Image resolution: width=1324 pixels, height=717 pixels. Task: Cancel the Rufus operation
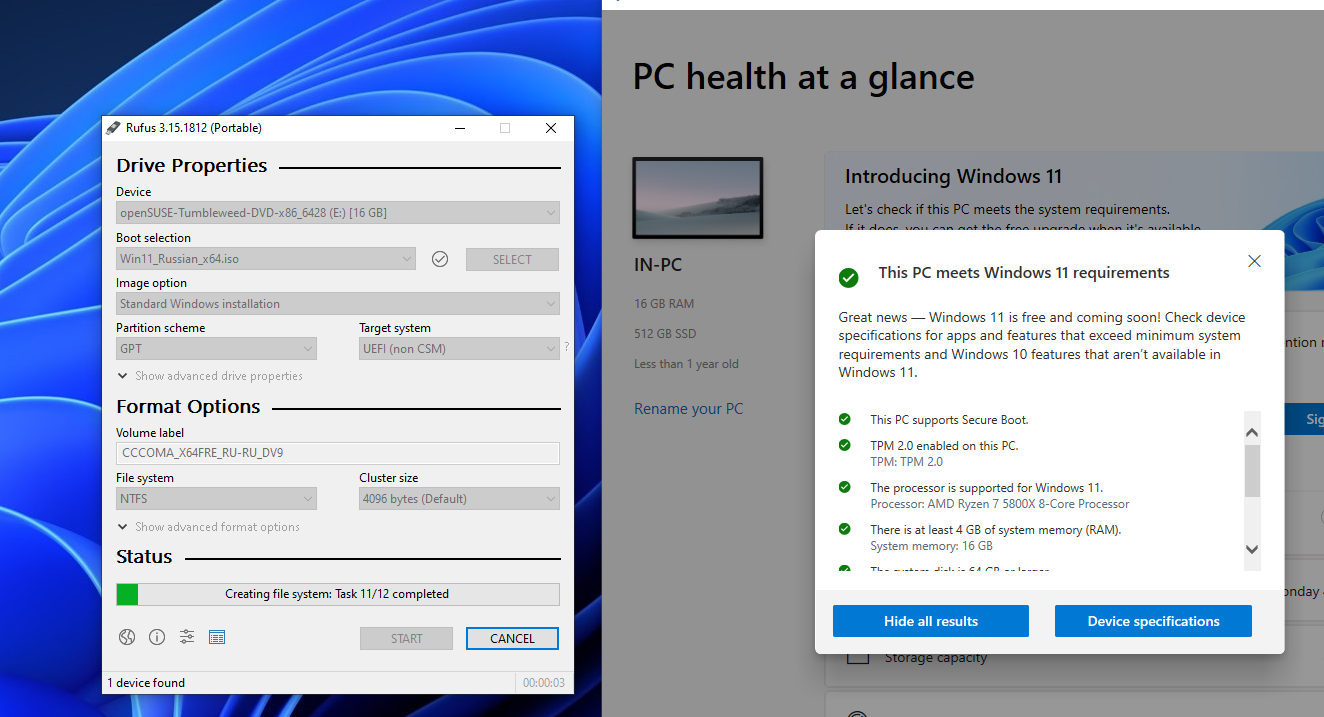pyautogui.click(x=512, y=638)
